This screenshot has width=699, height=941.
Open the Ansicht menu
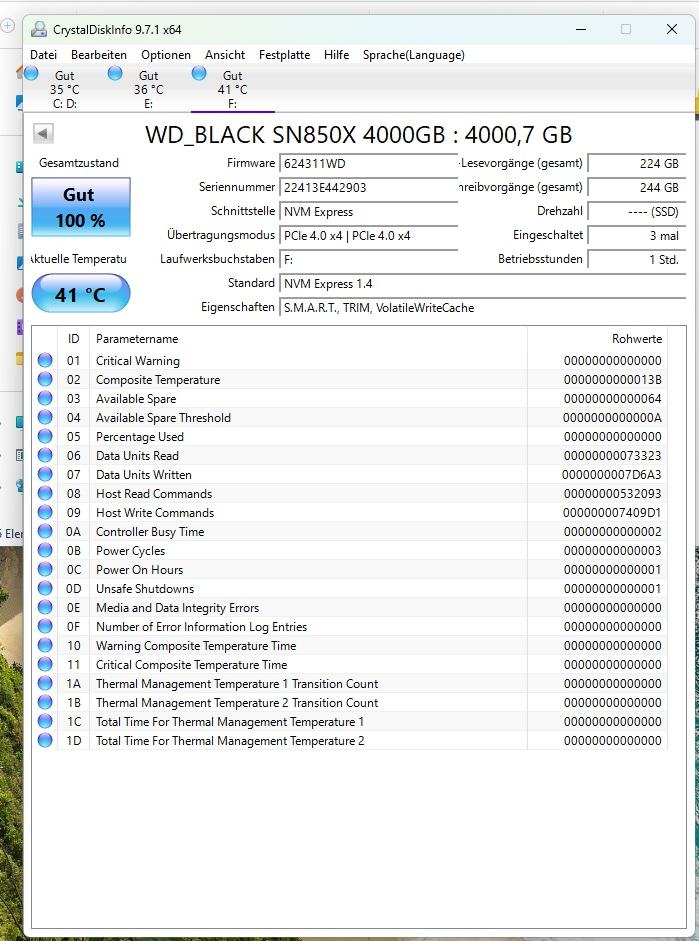click(225, 55)
